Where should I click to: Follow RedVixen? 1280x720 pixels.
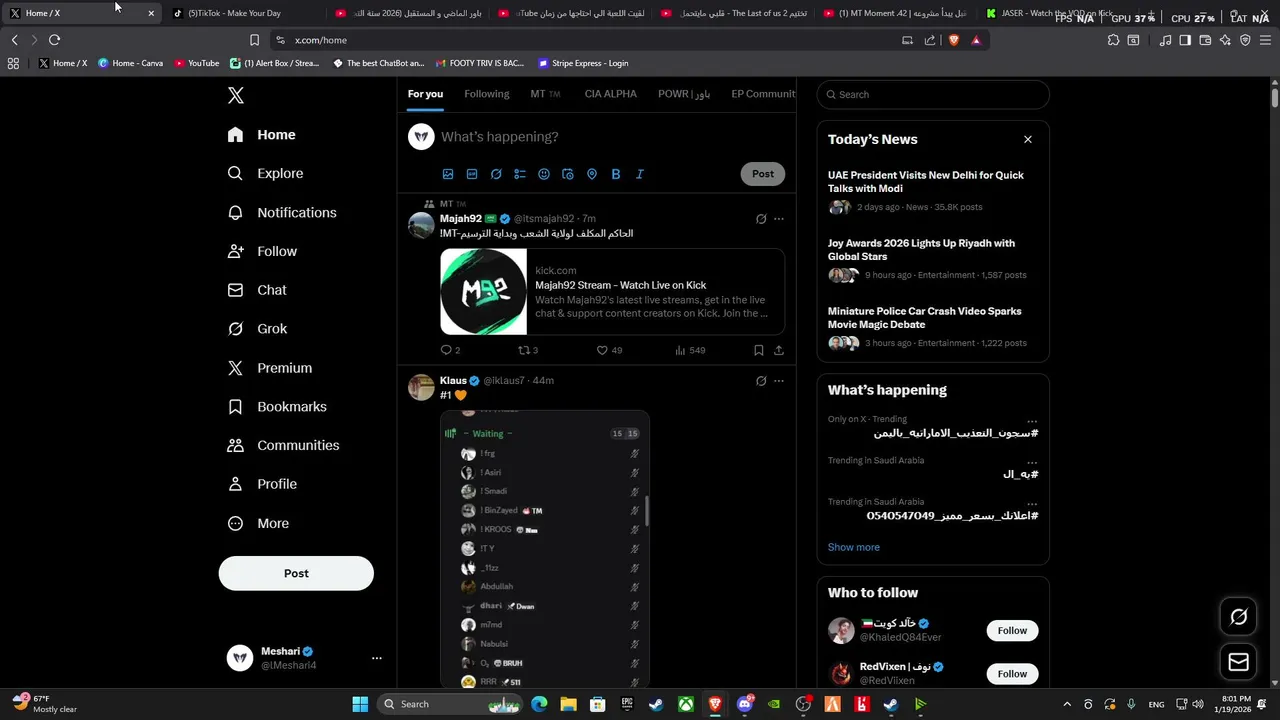pos(1012,674)
